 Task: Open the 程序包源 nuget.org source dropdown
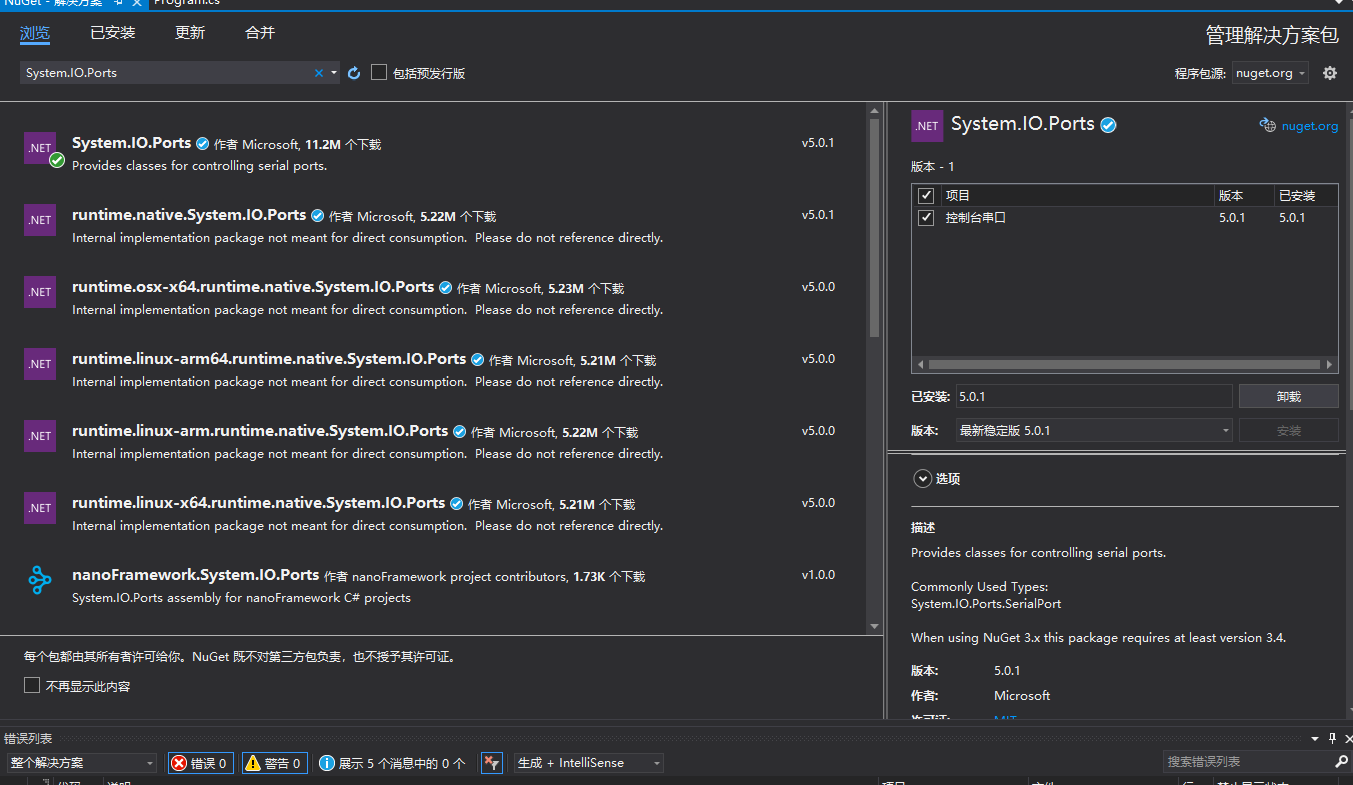click(1270, 73)
